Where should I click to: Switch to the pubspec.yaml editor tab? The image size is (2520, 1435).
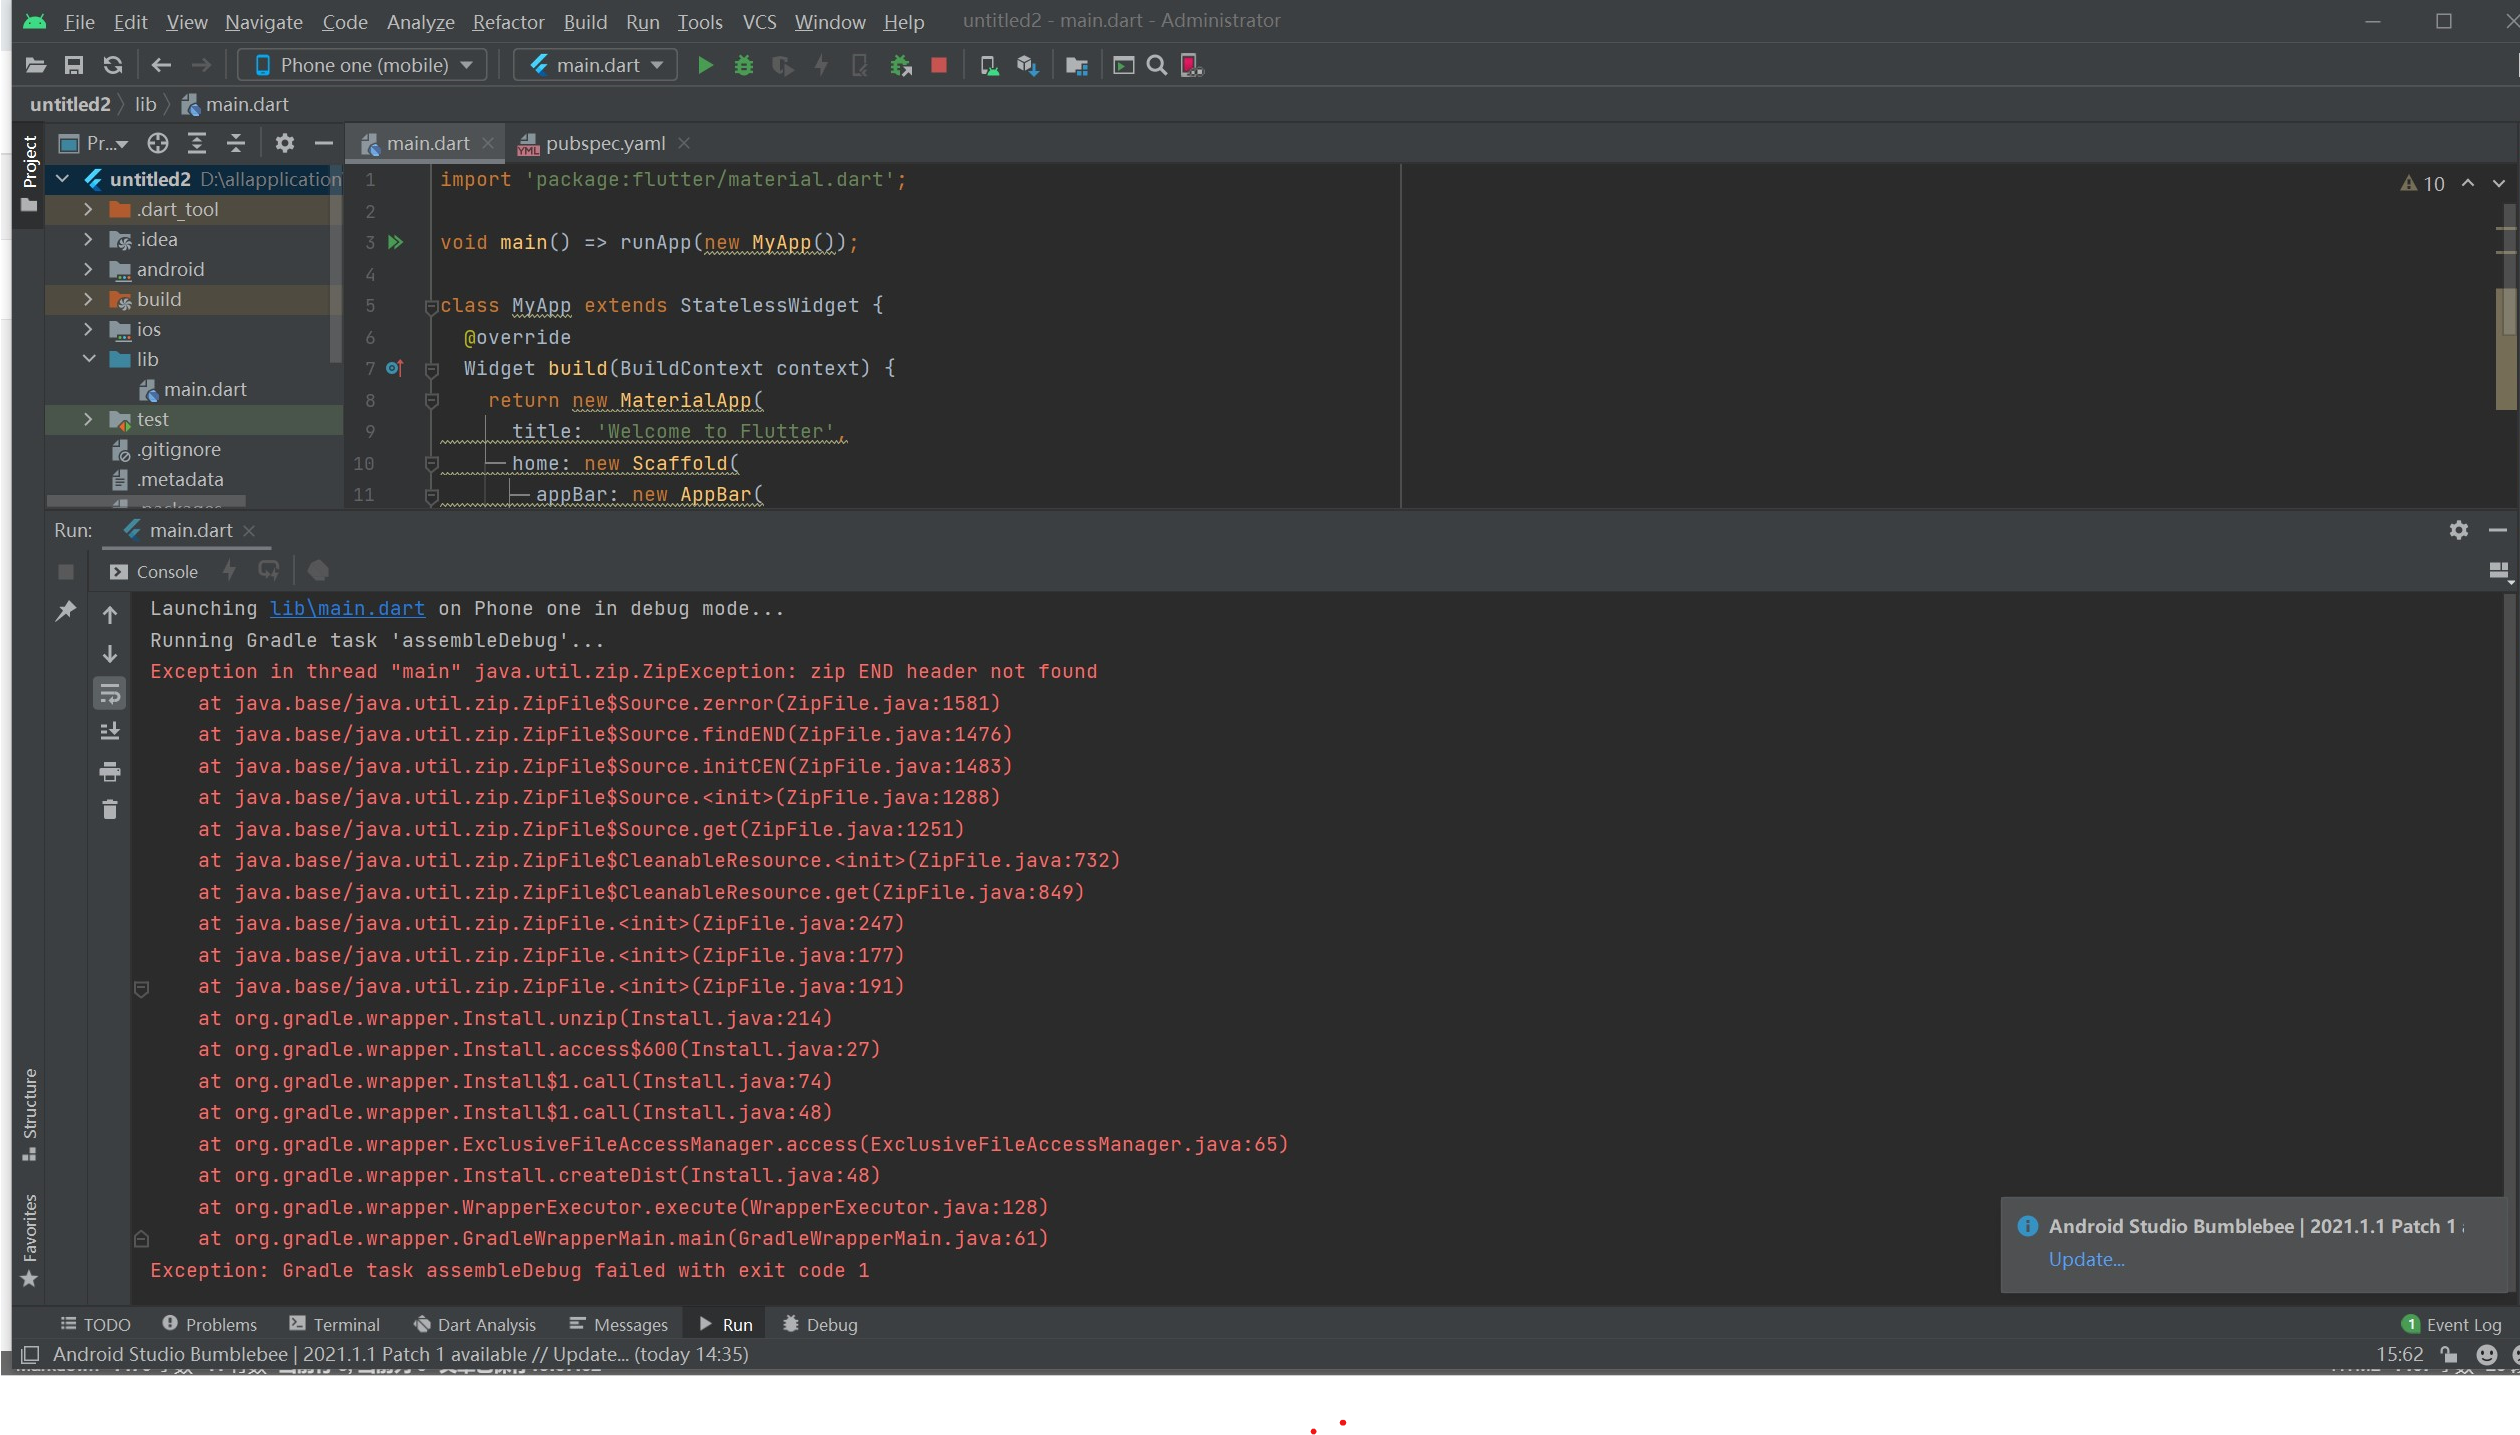point(604,144)
